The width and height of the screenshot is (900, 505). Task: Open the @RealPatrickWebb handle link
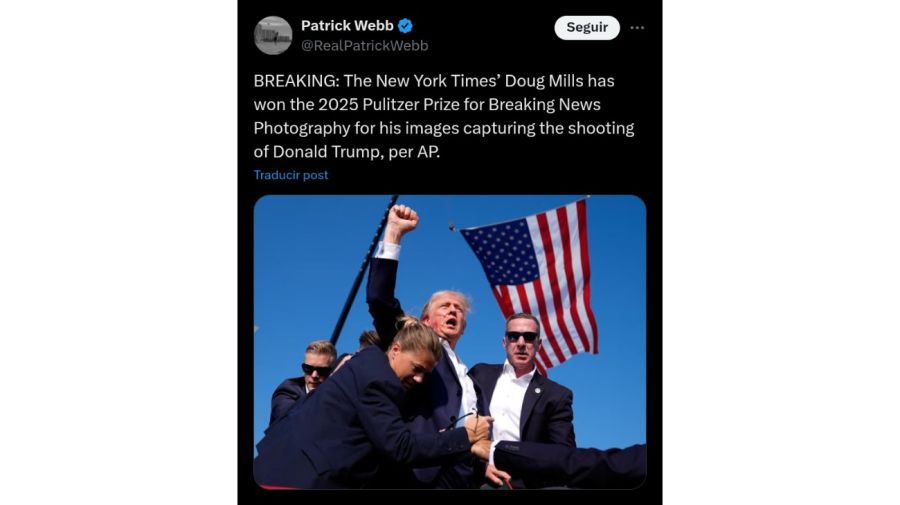click(364, 45)
